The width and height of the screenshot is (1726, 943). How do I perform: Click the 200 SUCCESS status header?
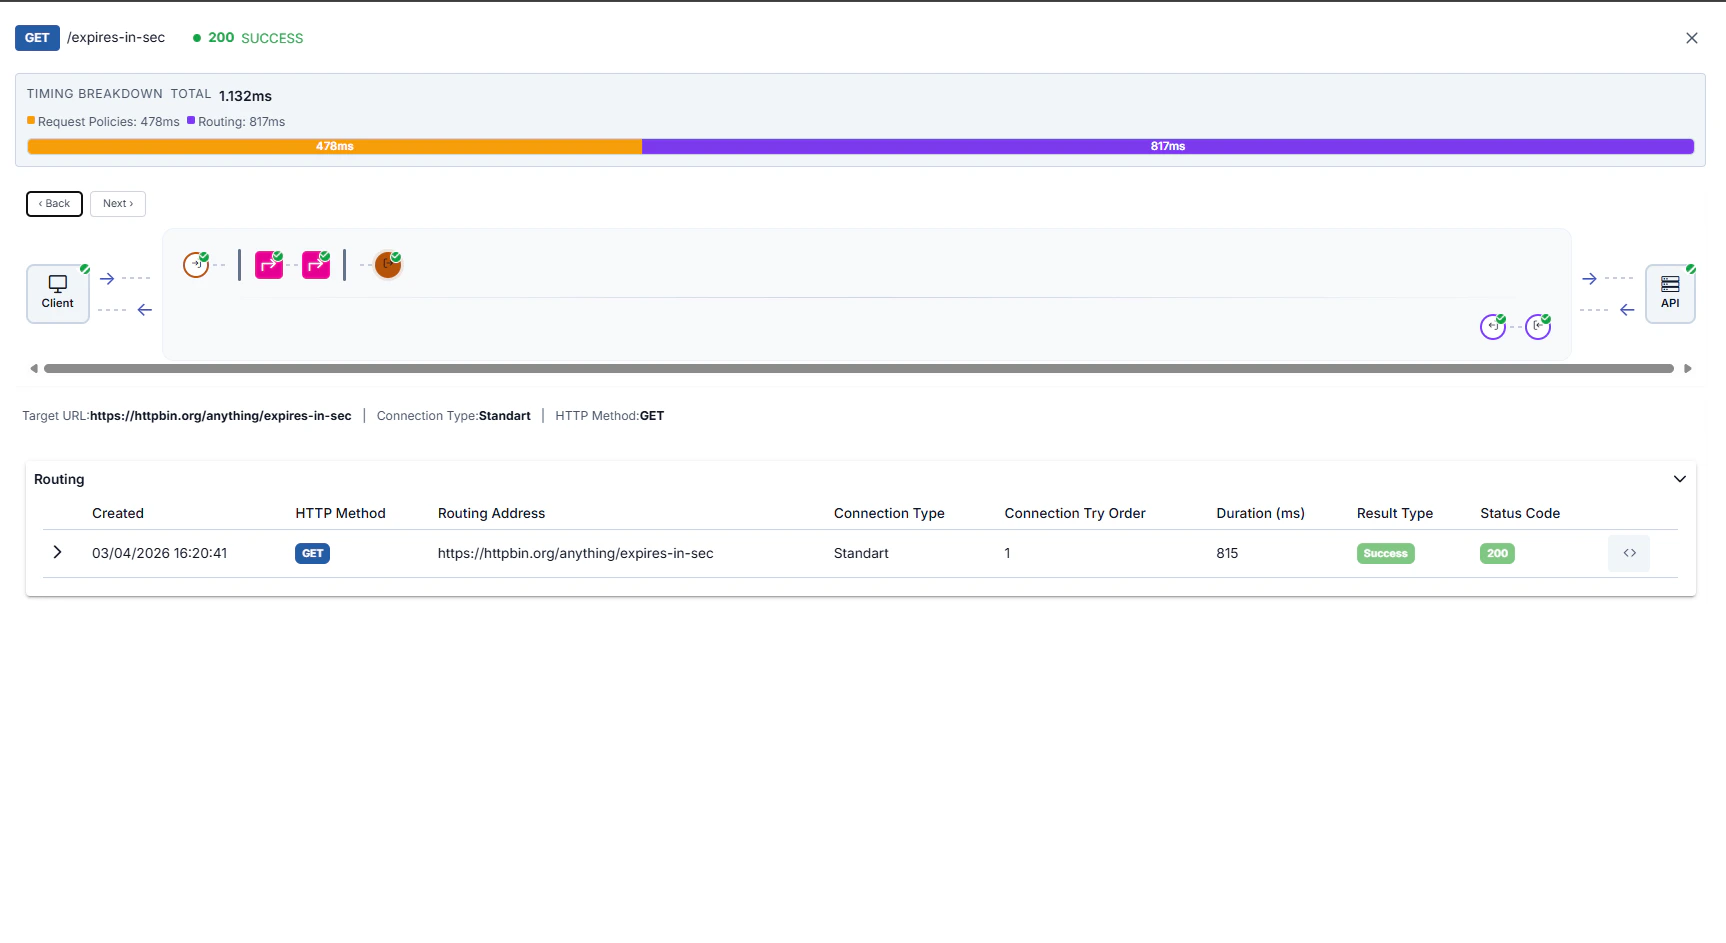247,38
